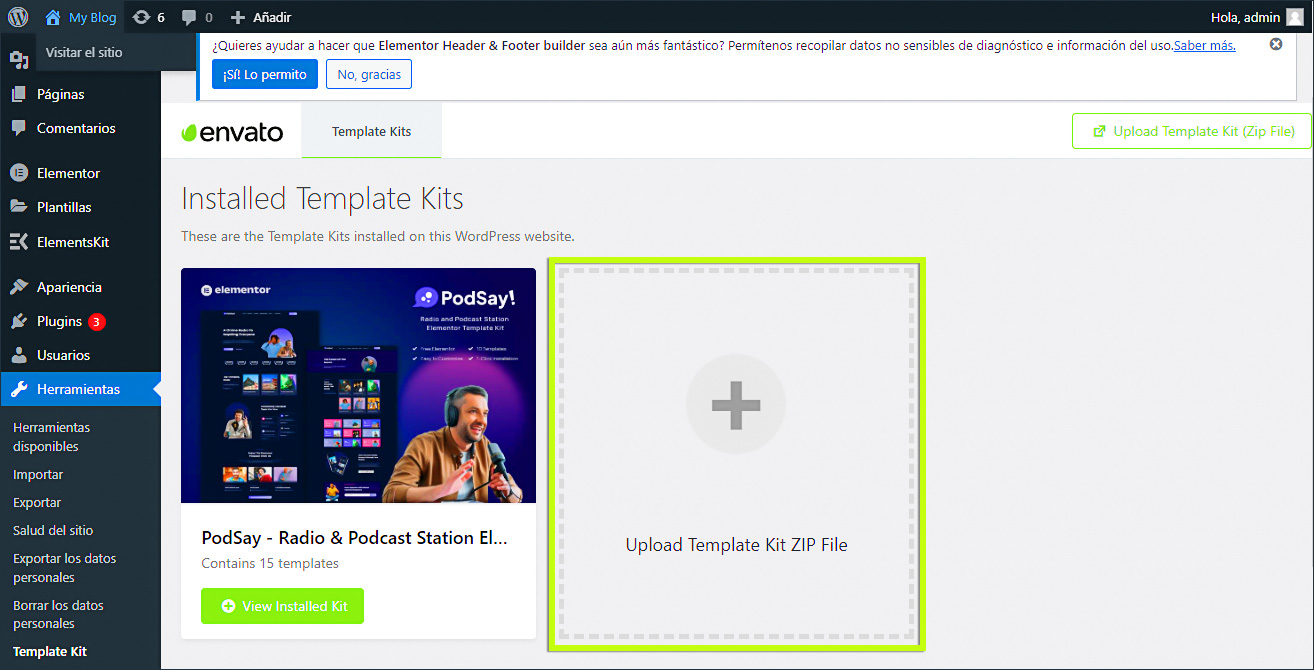Dismiss the Elementor notice with X icon
This screenshot has height=670, width=1314.
(x=1275, y=44)
